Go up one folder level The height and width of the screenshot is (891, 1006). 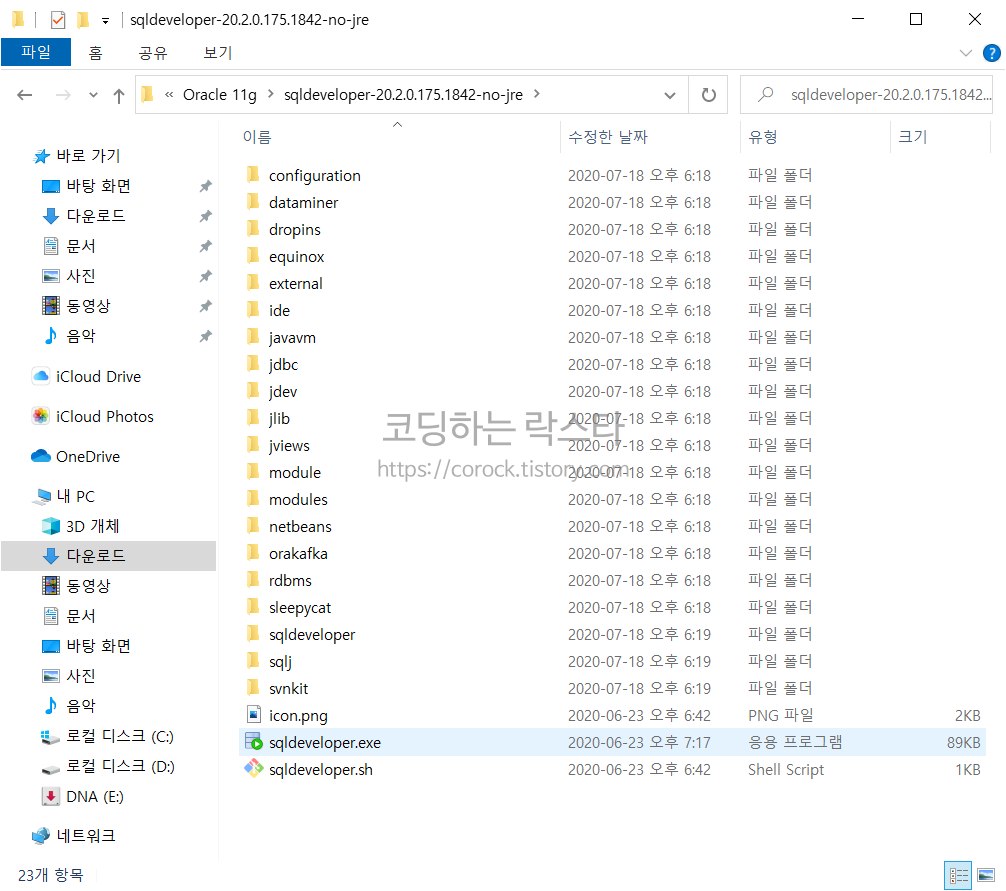(119, 96)
